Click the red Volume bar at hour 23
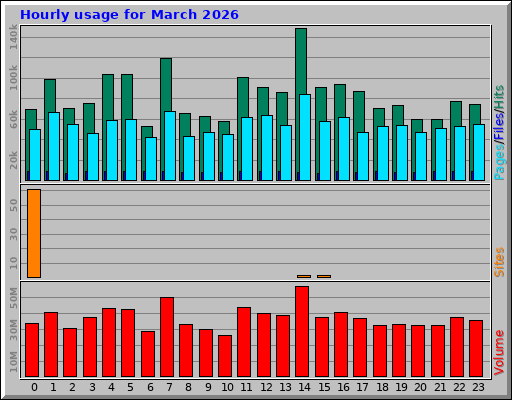Screen dimensions: 512x400 tap(476, 349)
